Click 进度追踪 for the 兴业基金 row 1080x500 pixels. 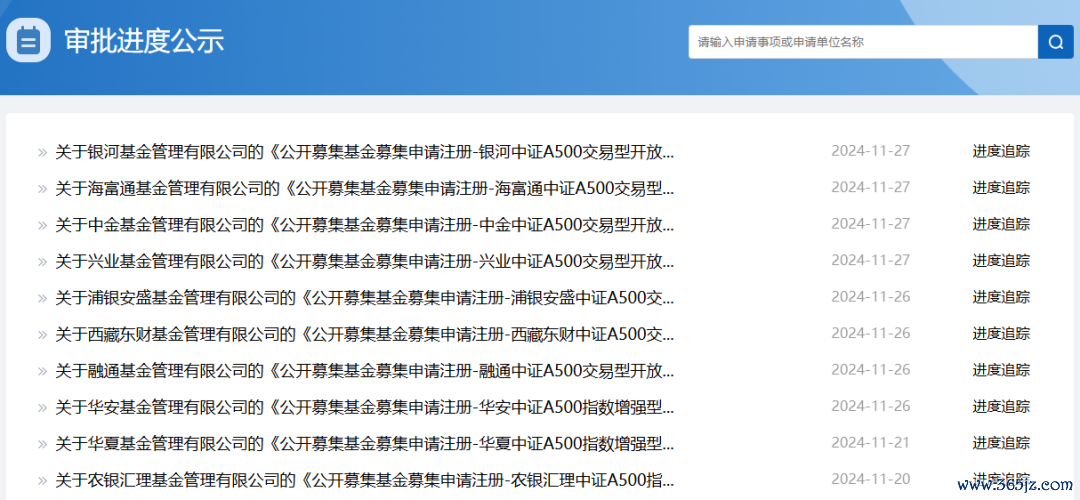(x=1001, y=261)
